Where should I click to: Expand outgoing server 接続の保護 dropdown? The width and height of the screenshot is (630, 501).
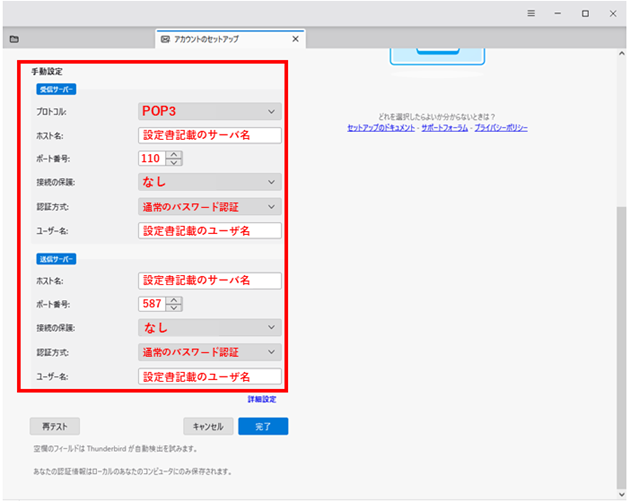pyautogui.click(x=209, y=327)
